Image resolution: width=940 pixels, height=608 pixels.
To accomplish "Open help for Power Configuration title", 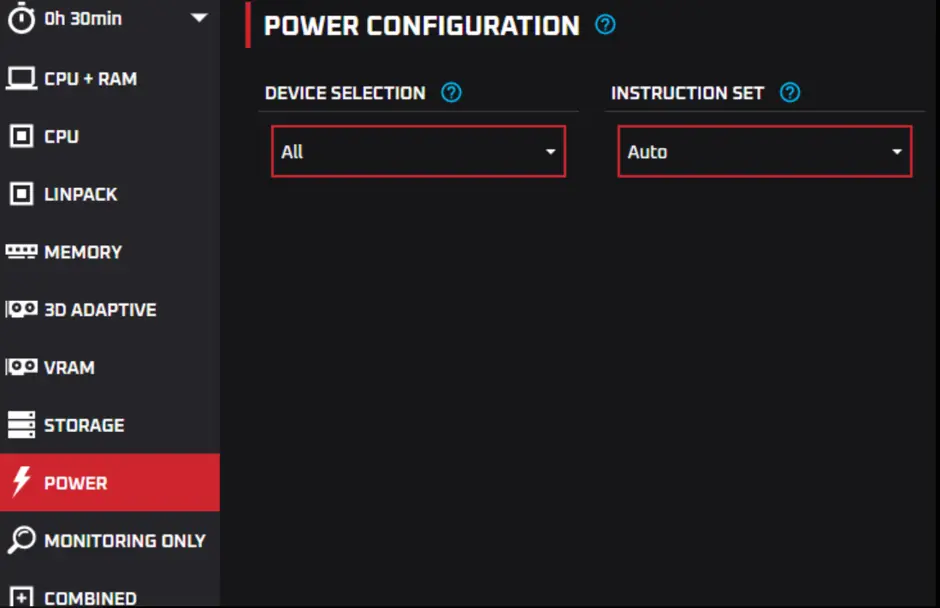I will tap(605, 25).
